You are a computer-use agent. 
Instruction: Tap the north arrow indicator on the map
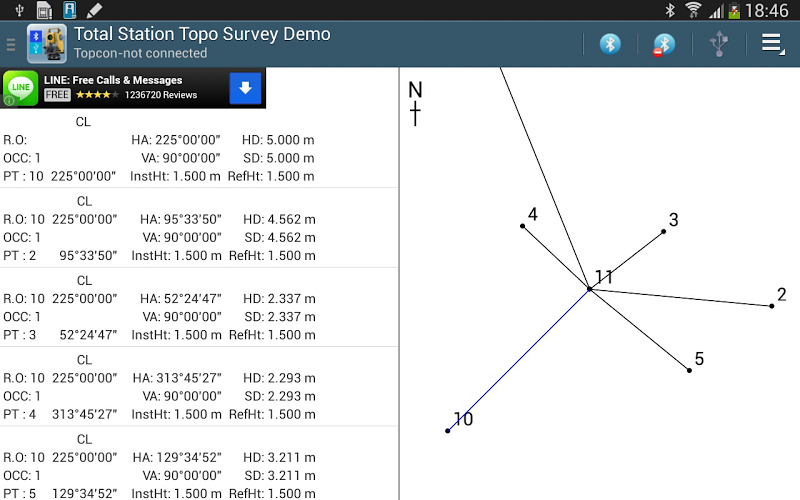tap(415, 103)
